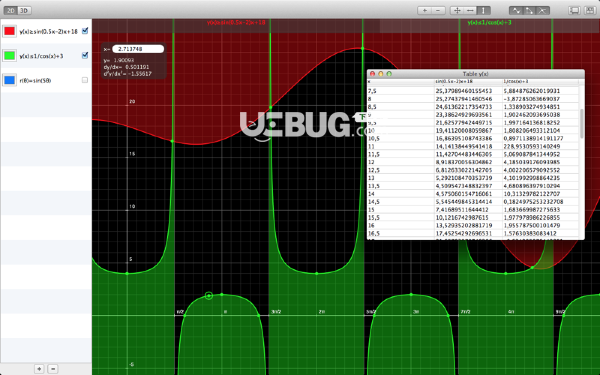Click the red color swatch of first equation

pyautogui.click(x=10, y=31)
